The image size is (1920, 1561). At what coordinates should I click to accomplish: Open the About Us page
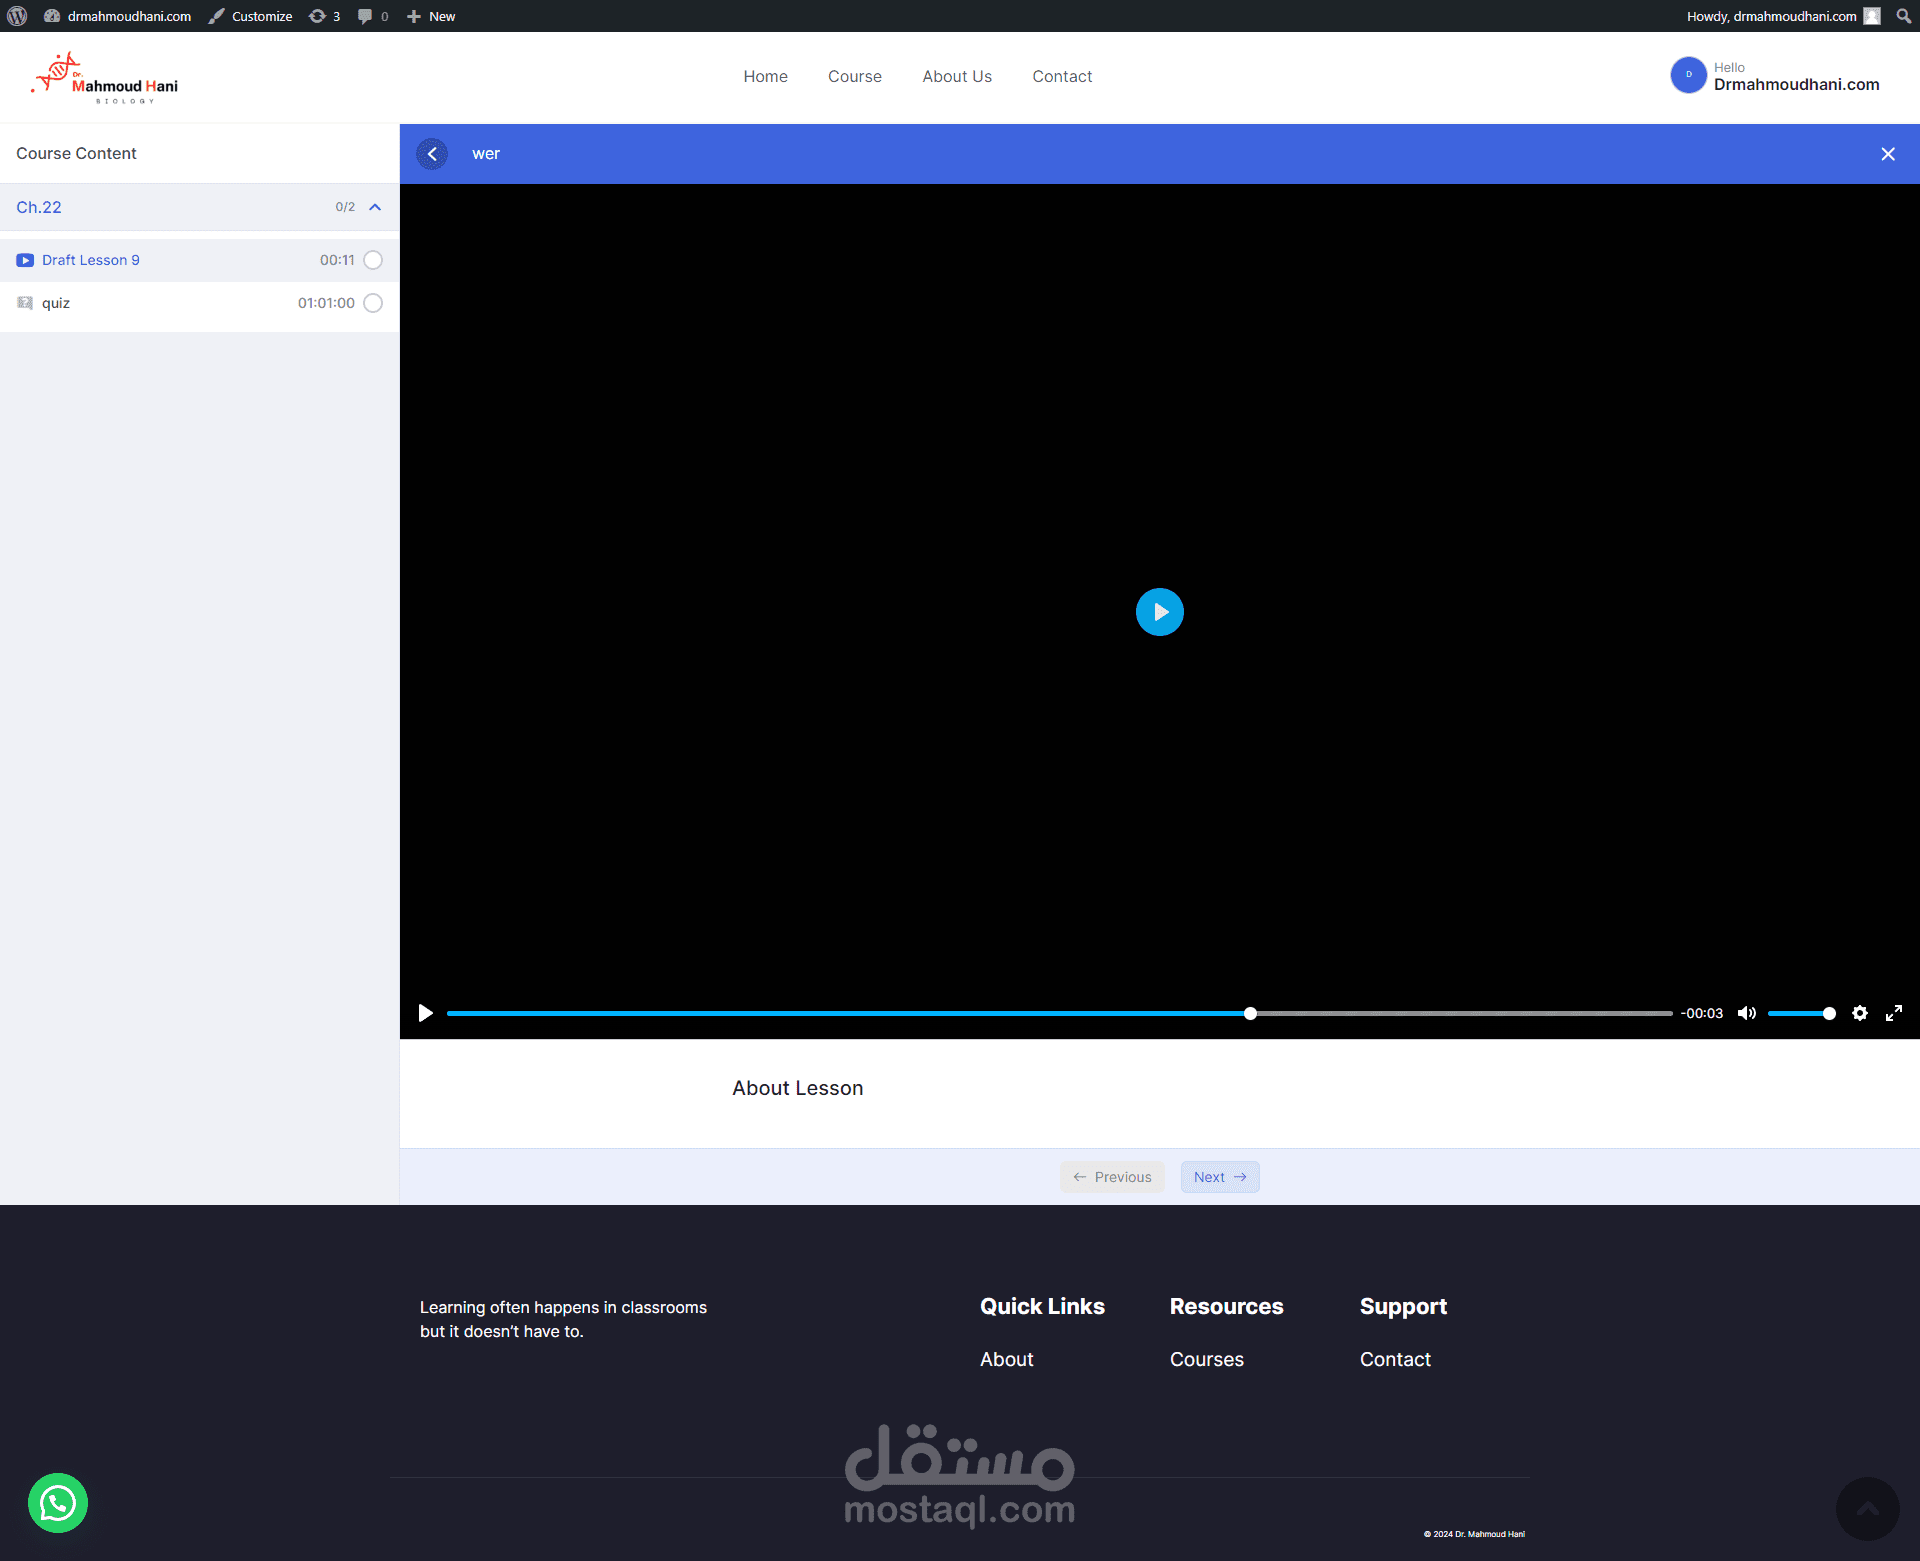click(956, 76)
